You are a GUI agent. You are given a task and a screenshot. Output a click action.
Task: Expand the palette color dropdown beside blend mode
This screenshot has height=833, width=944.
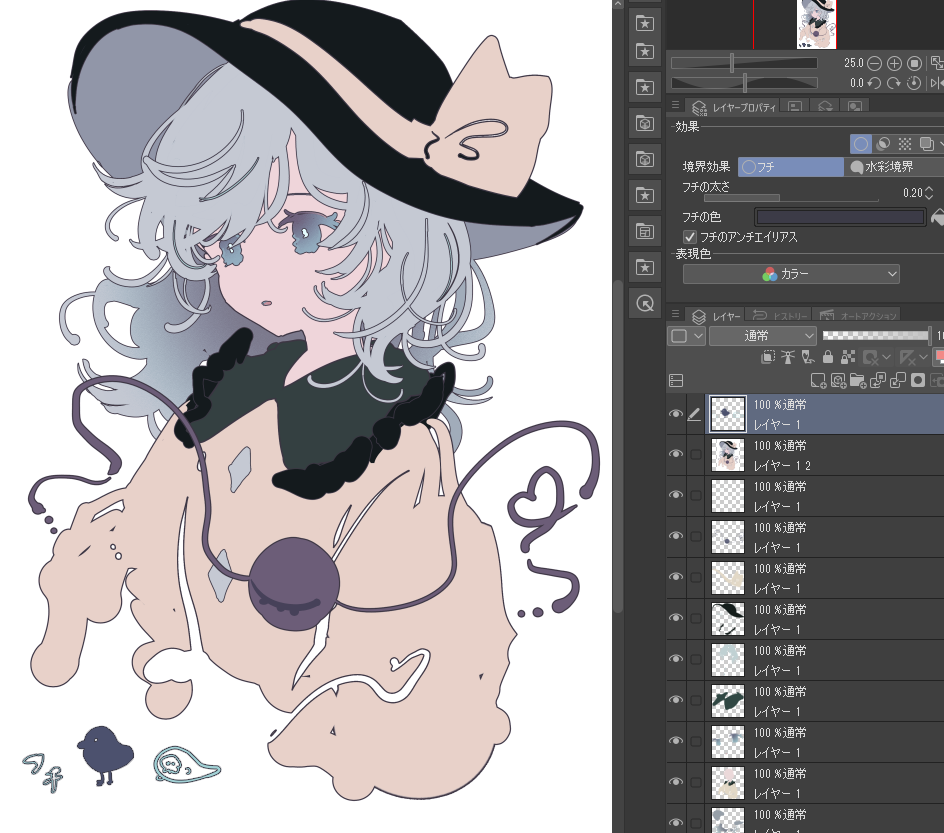(686, 336)
